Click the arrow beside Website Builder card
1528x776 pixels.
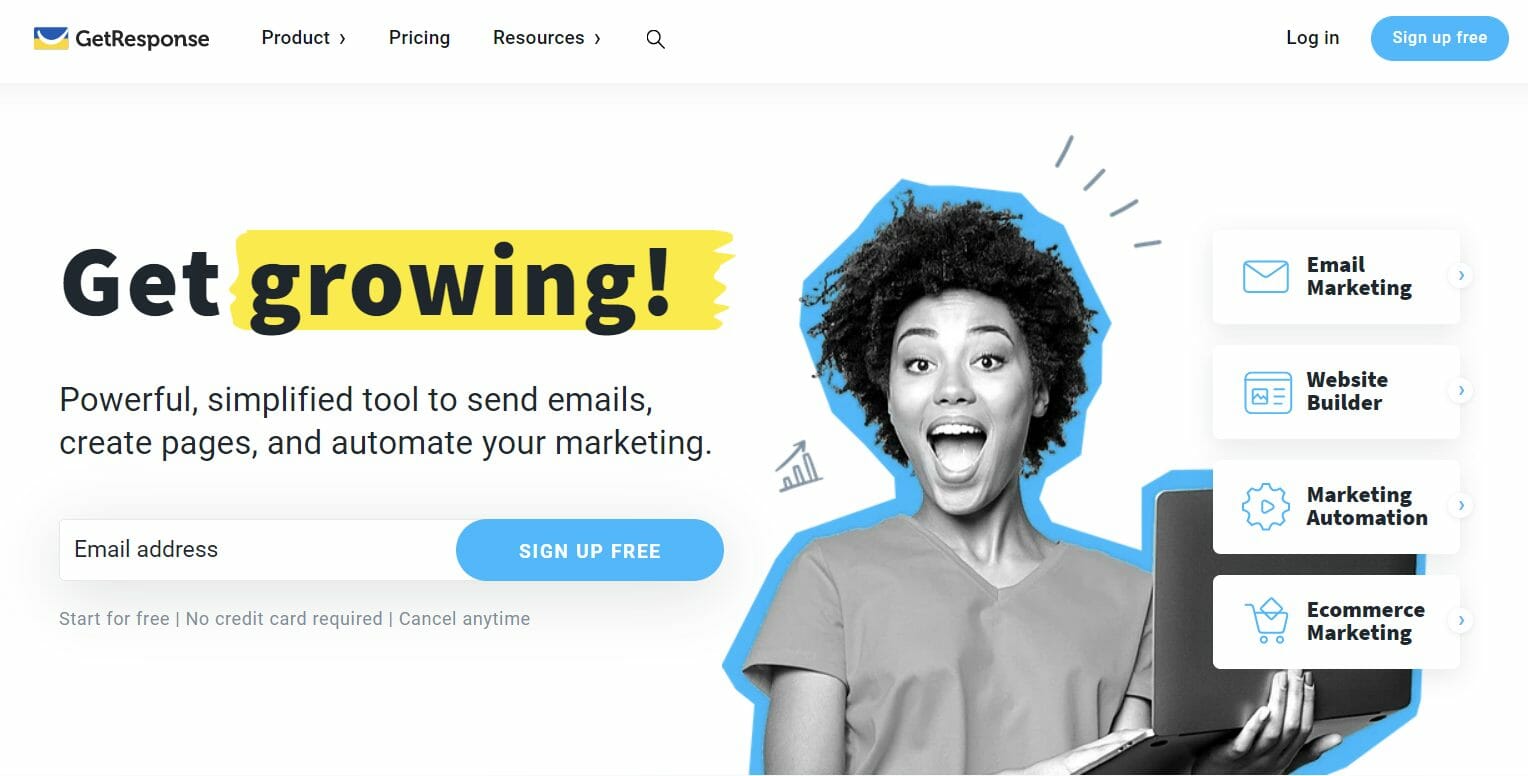pos(1461,390)
